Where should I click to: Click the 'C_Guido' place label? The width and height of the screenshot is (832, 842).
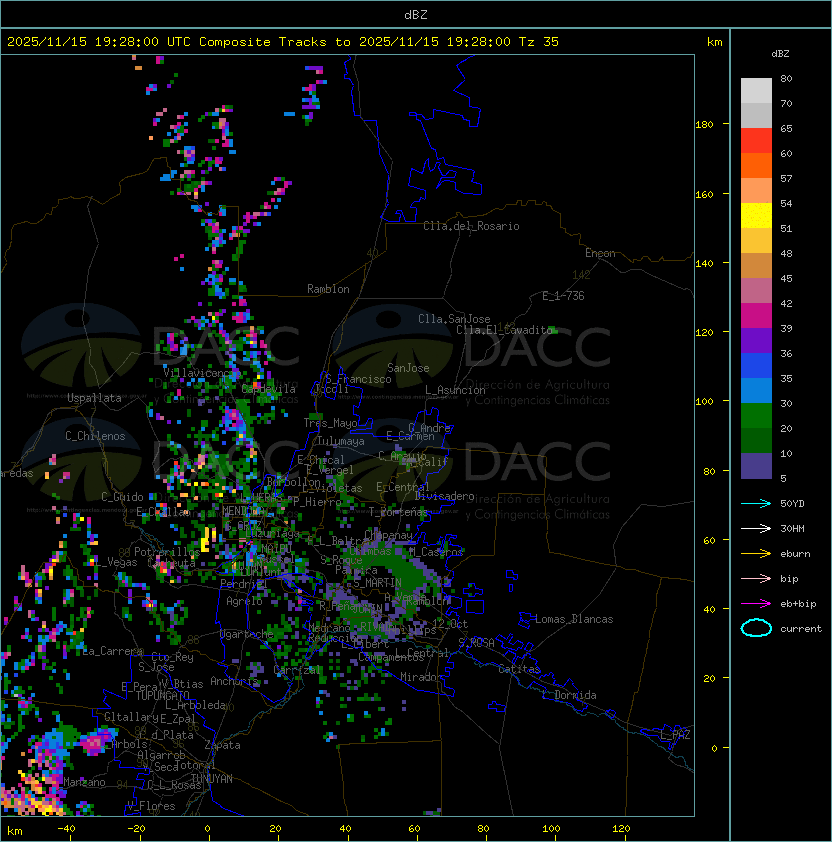(122, 497)
